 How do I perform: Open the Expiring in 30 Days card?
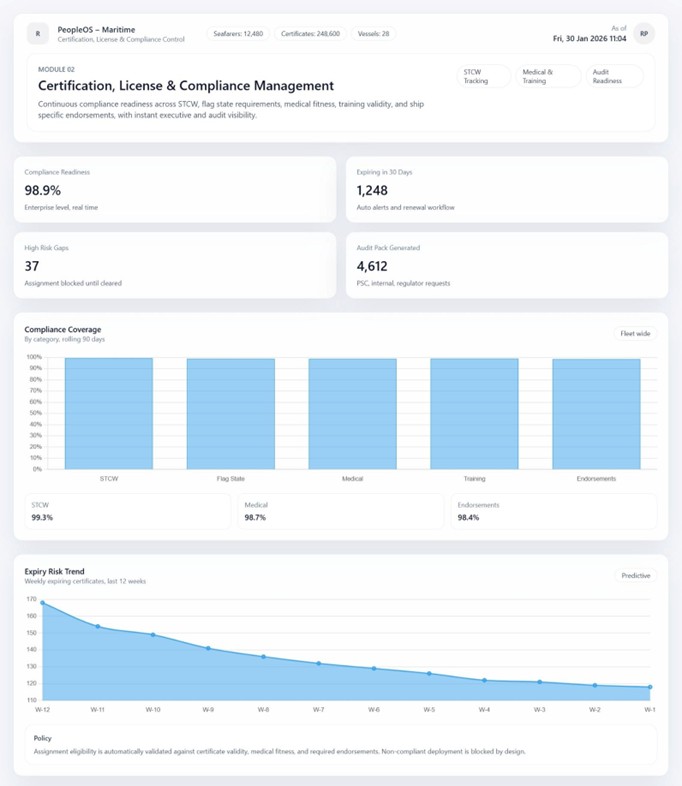pyautogui.click(x=506, y=189)
